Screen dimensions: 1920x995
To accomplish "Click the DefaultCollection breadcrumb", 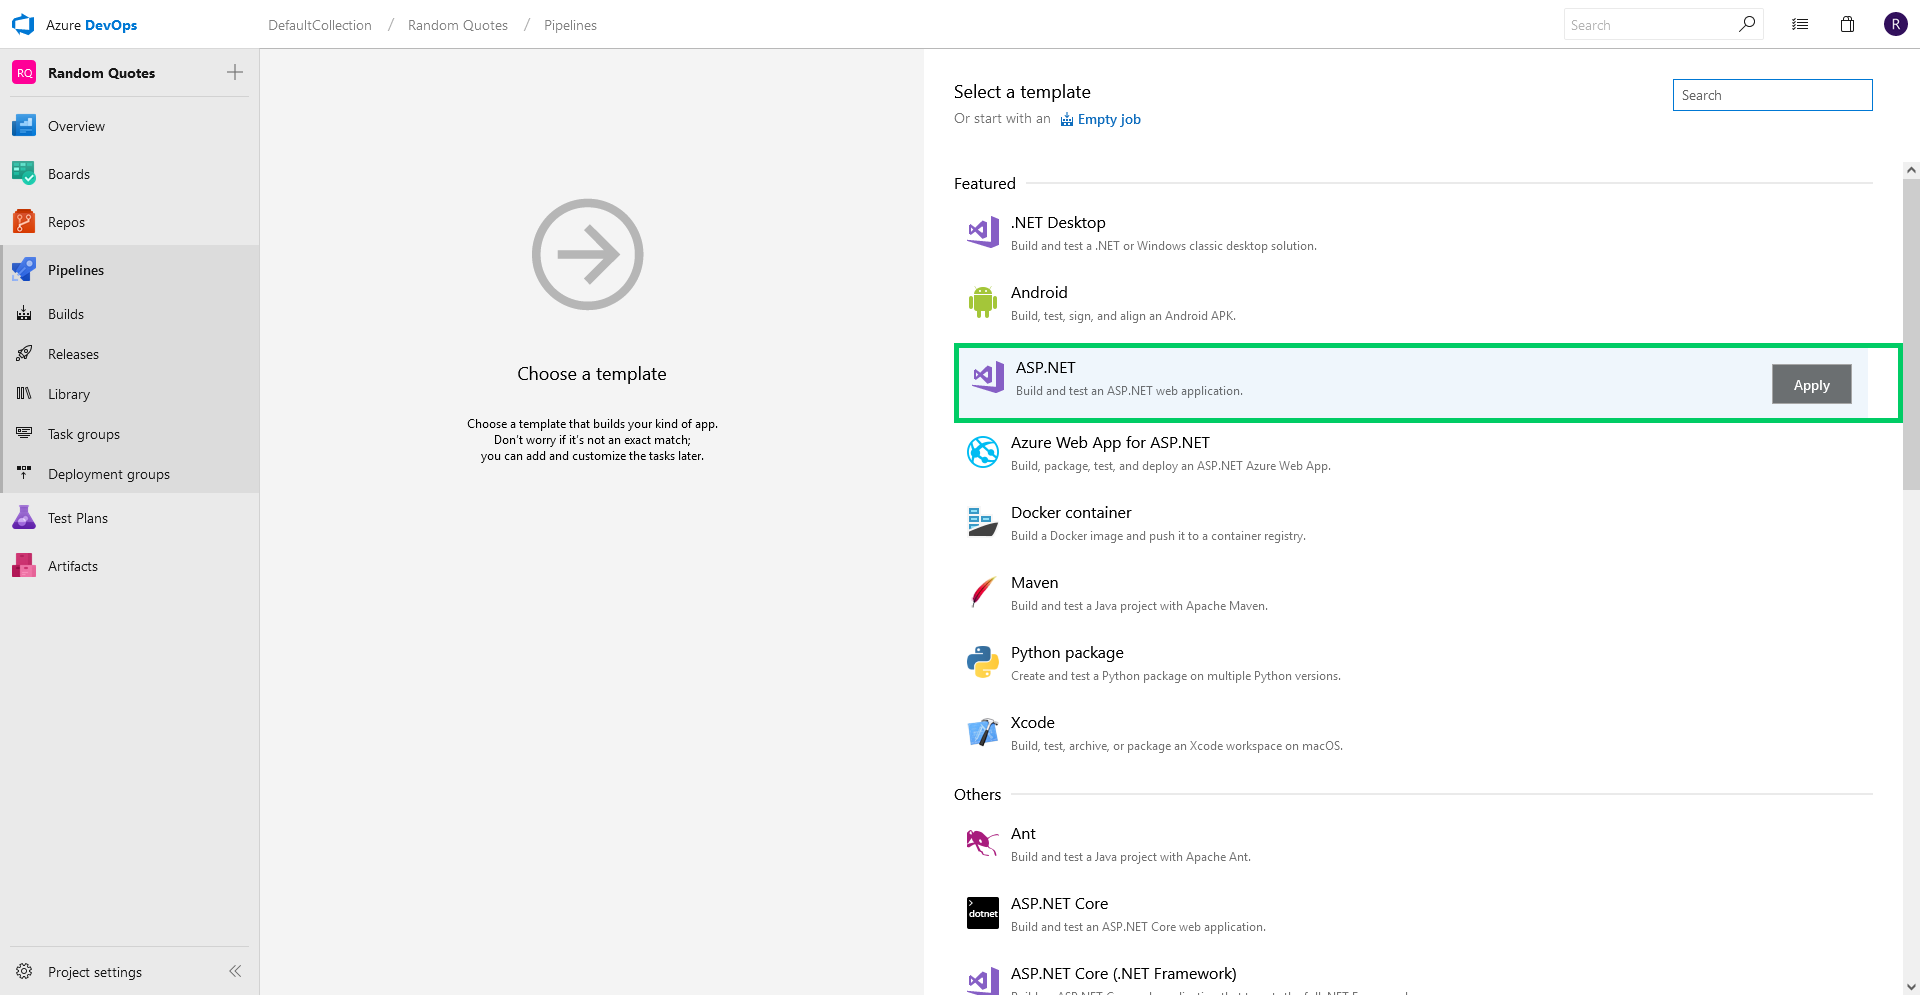I will click(320, 25).
